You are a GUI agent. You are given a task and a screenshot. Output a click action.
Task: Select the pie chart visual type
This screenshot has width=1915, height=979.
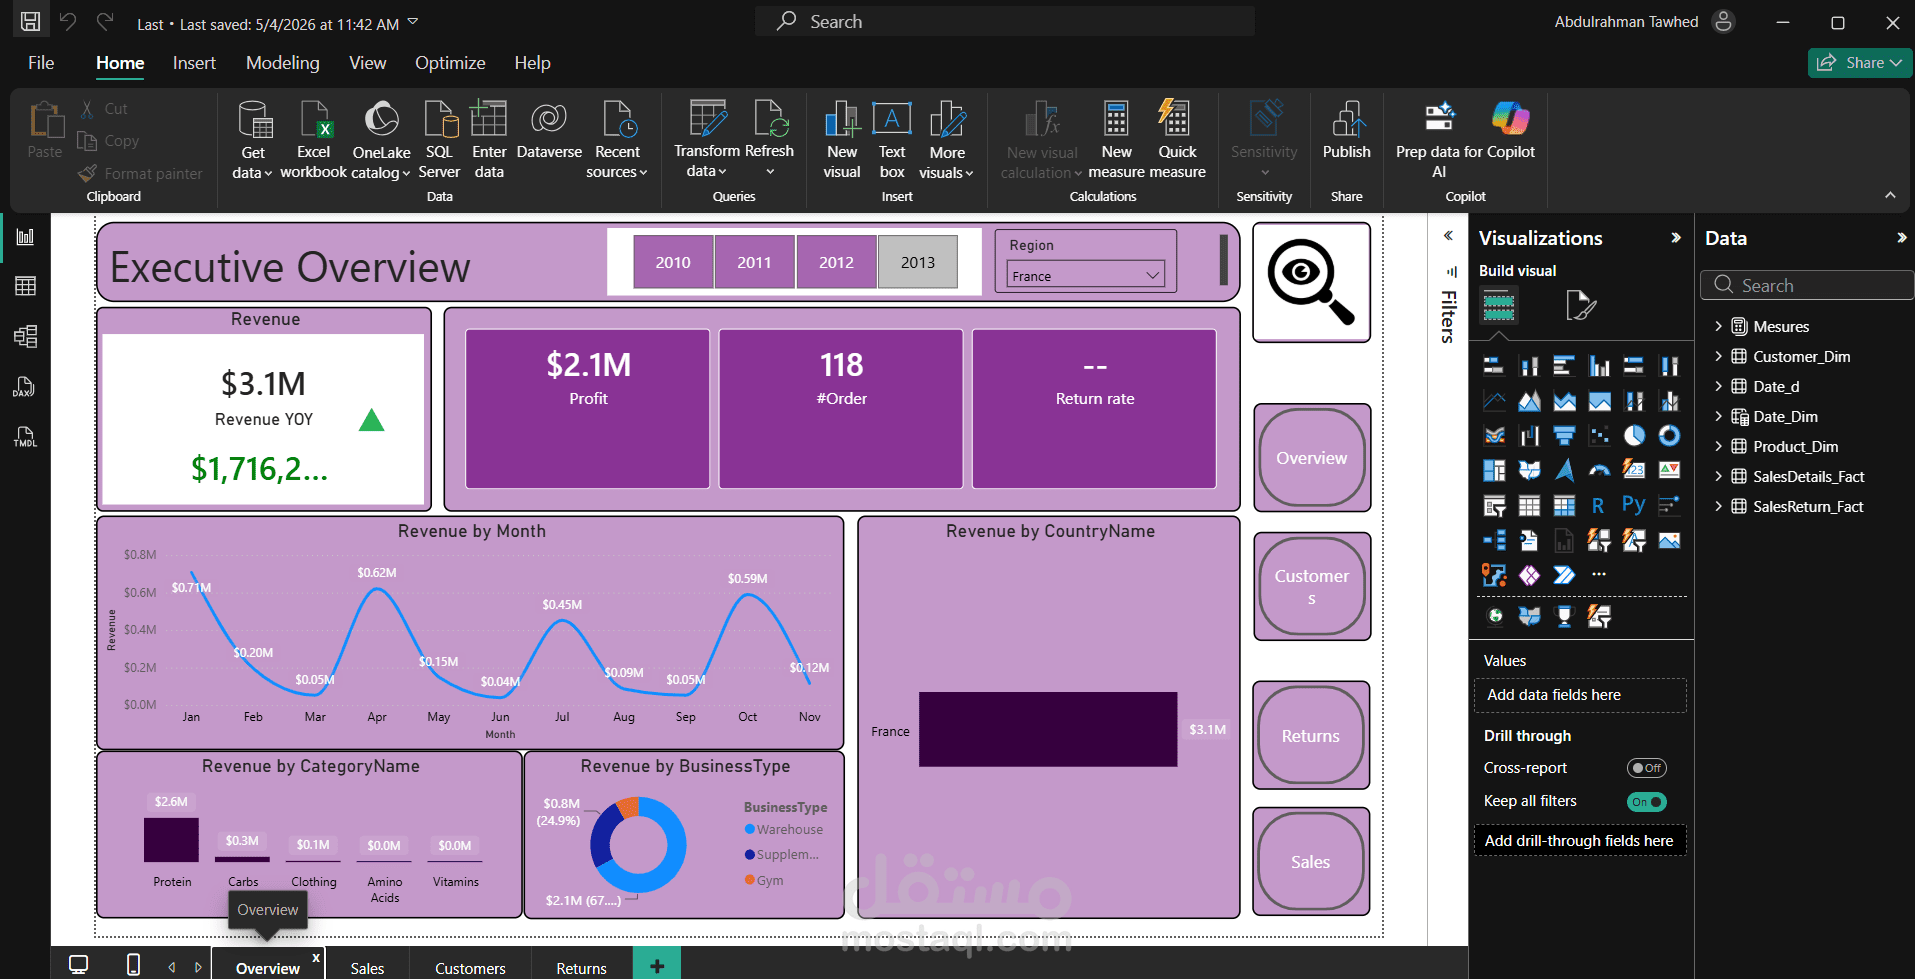tap(1634, 435)
